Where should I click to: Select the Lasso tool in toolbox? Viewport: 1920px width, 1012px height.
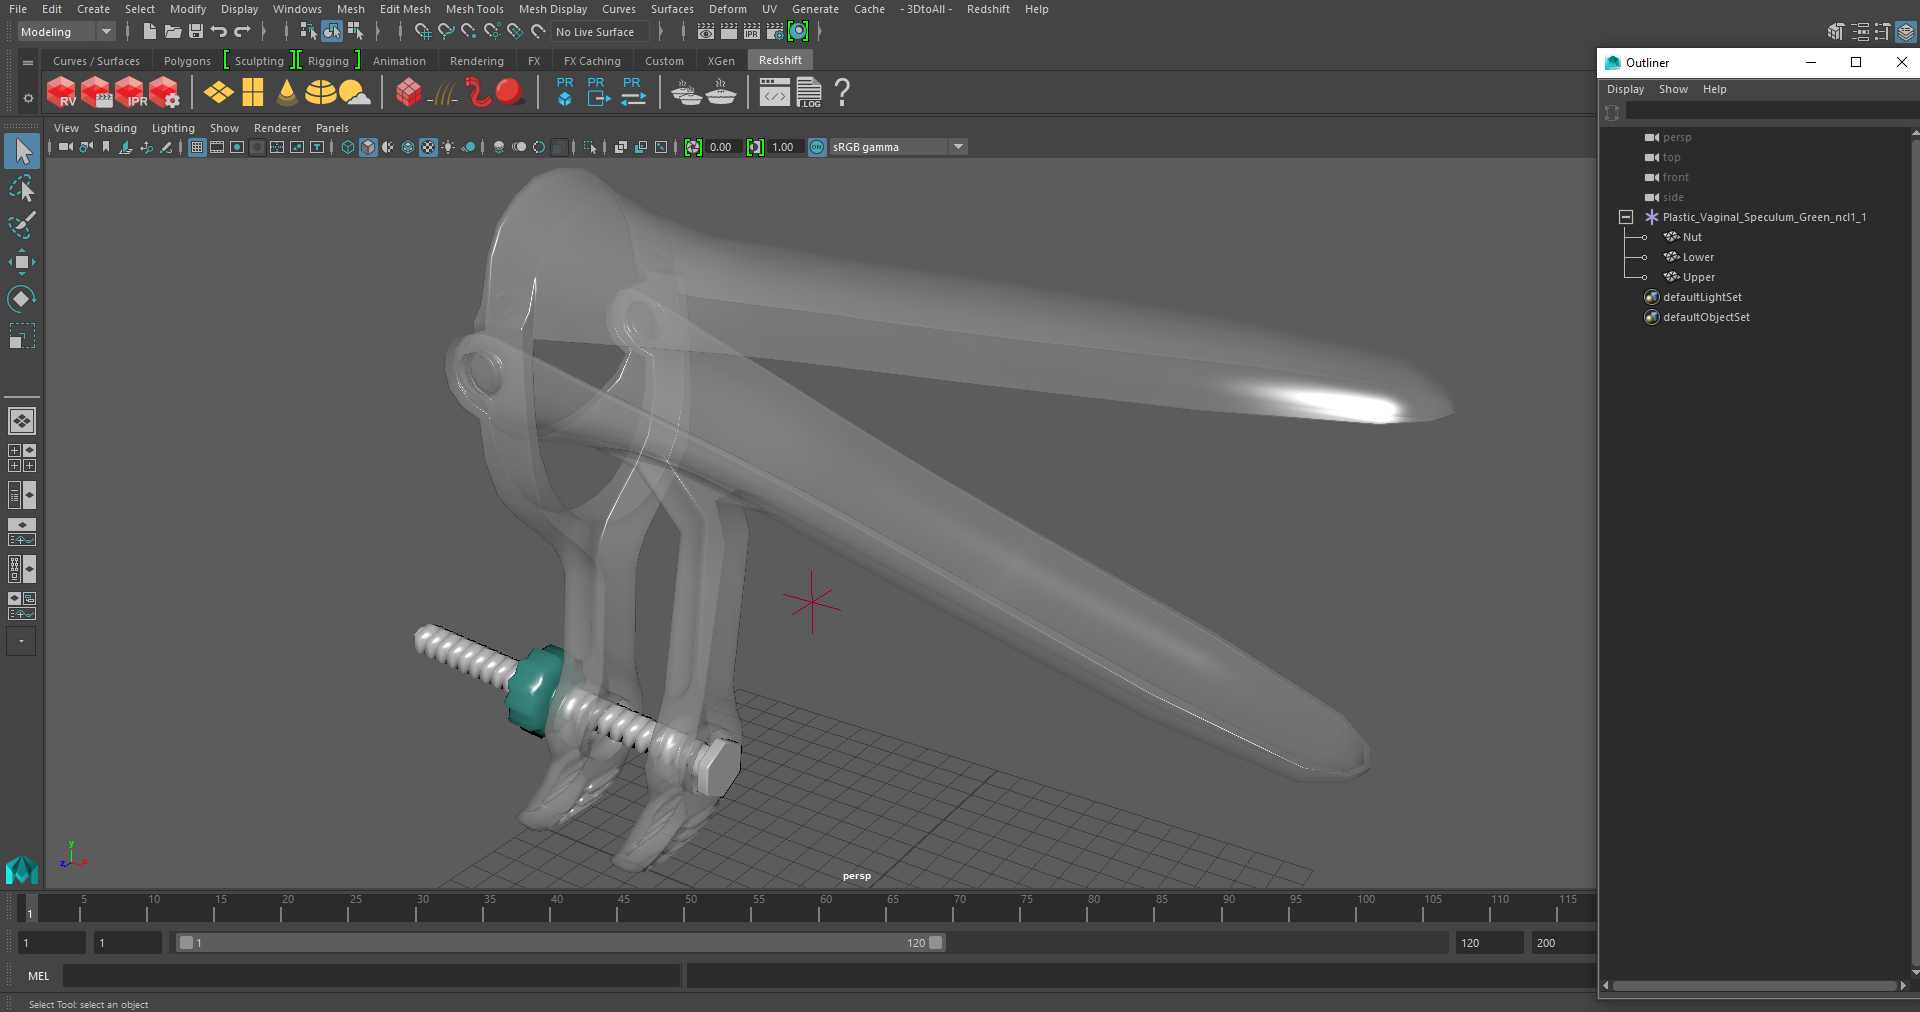(22, 189)
